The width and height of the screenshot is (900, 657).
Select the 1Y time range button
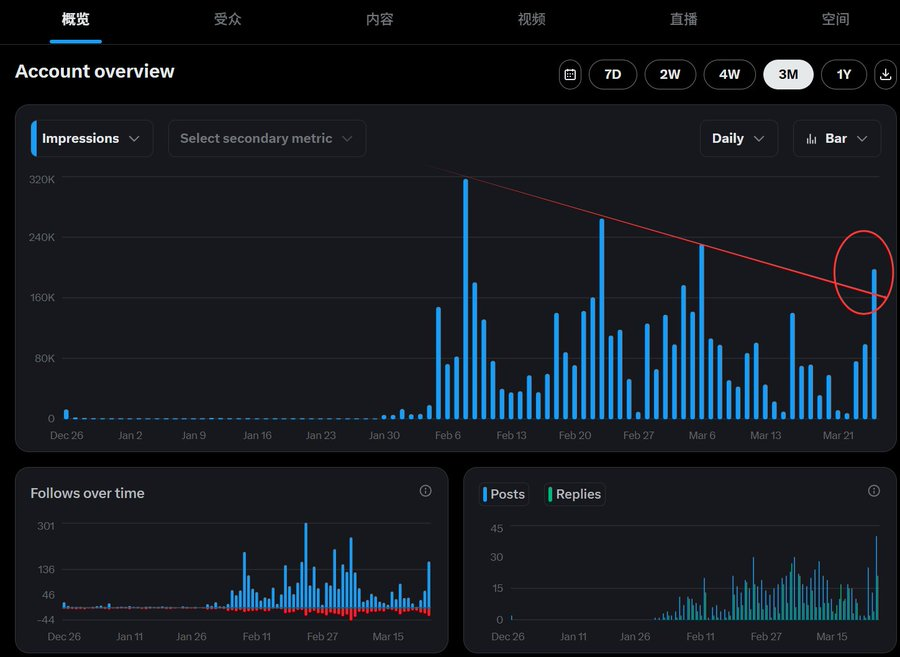tap(843, 74)
